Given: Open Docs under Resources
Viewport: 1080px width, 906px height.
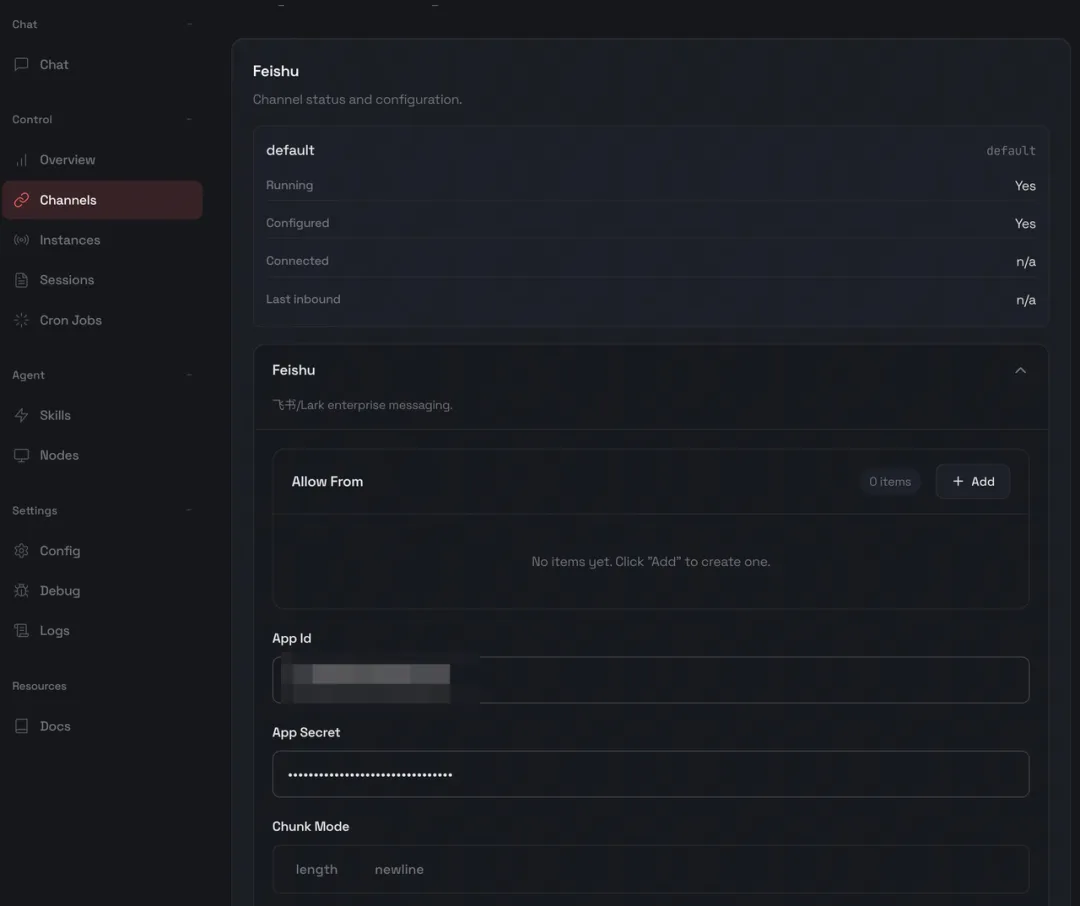Looking at the screenshot, I should [x=102, y=726].
